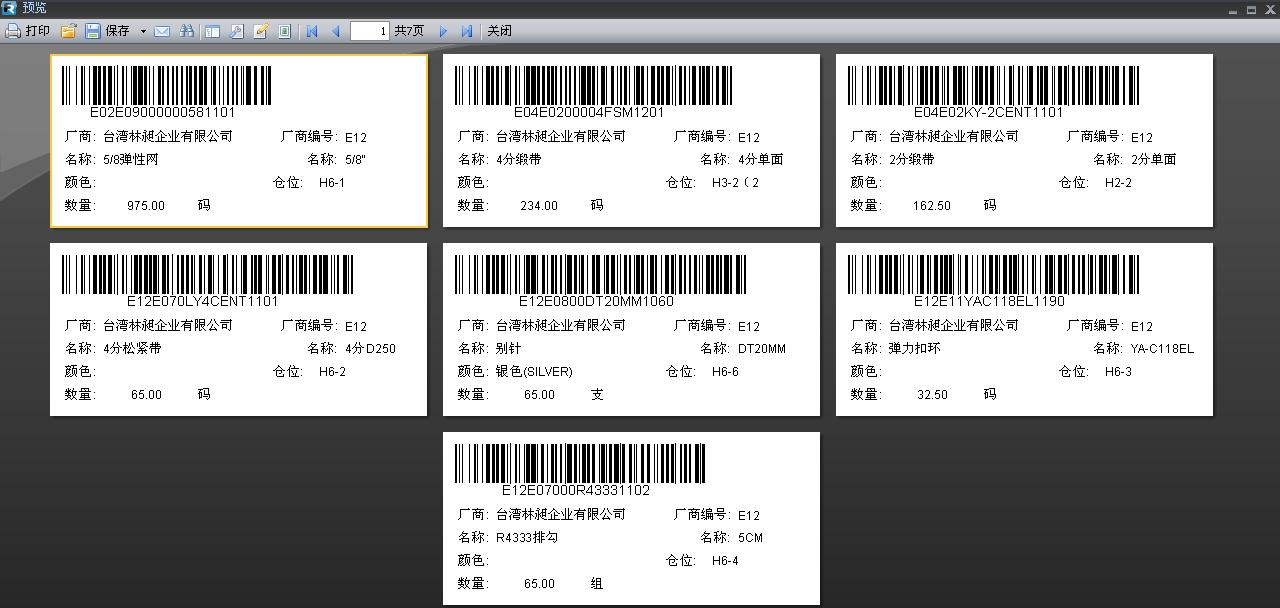Click quantity value 975.00
1280x608 pixels.
point(146,206)
